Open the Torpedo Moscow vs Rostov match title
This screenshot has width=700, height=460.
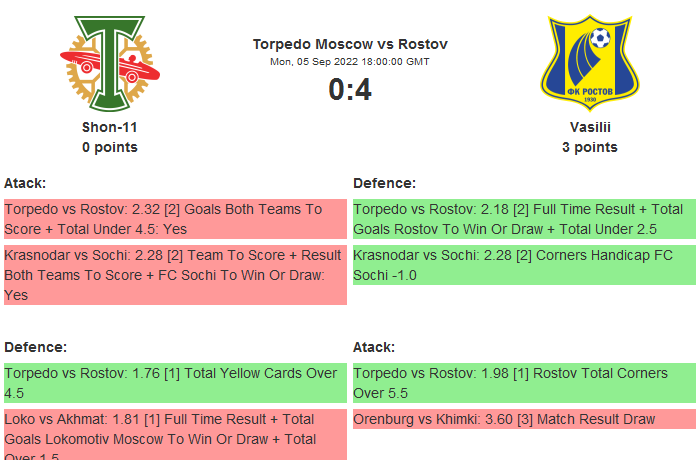(x=350, y=44)
